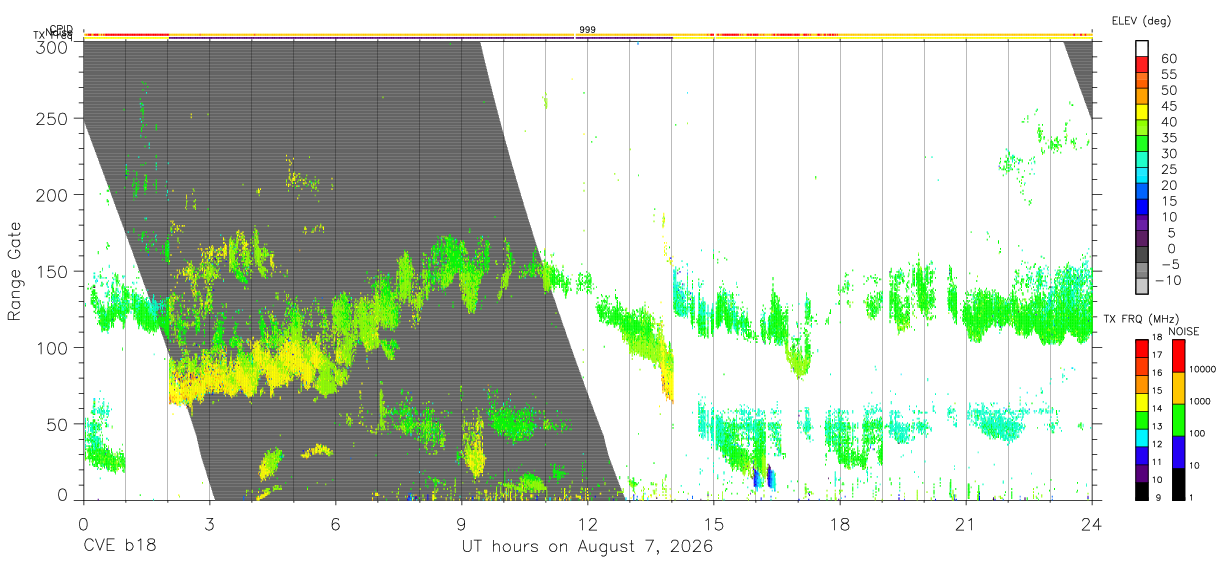Click Range Gate axis label '150'
Screen dimensions: 1228x567
pyautogui.click(x=51, y=271)
